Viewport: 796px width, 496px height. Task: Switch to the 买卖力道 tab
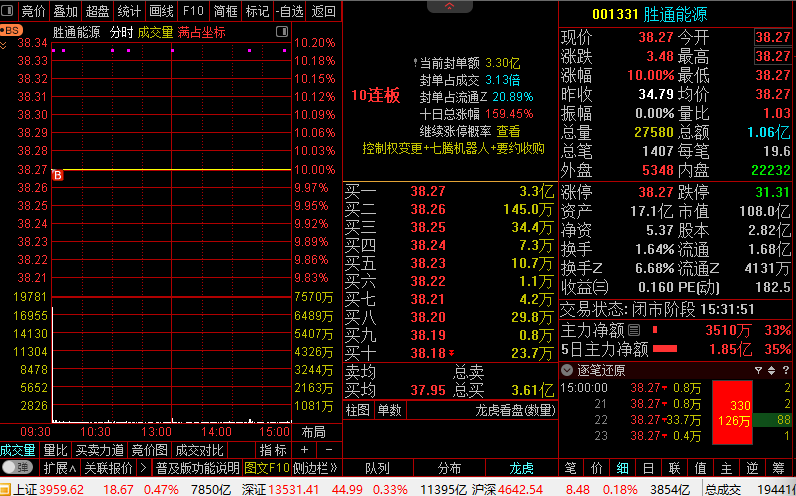pos(100,450)
